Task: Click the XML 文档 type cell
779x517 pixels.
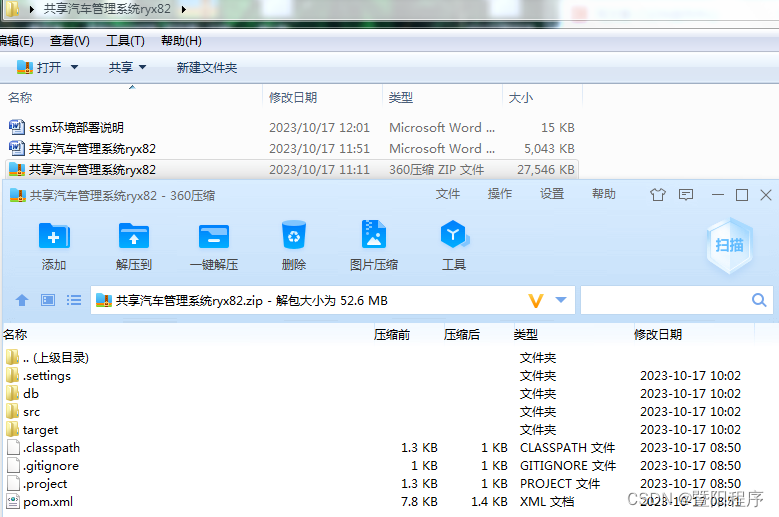Action: [547, 502]
